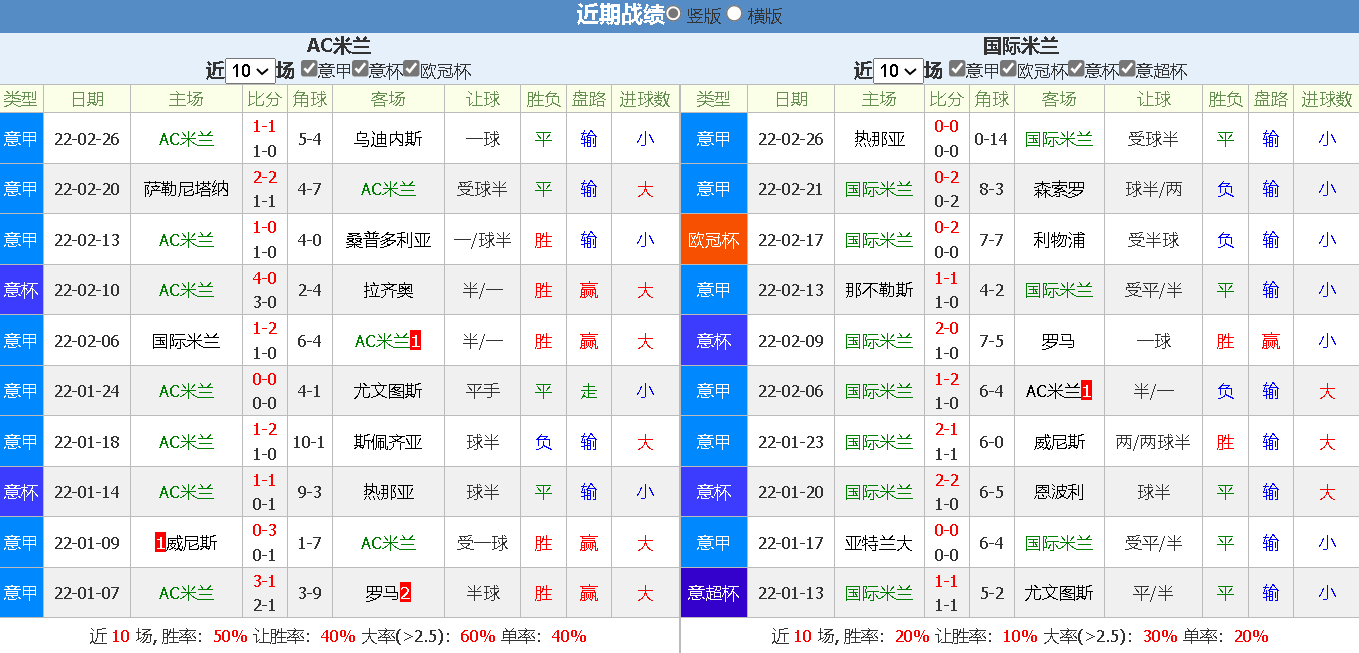Viewport: 1359px width, 653px height.
Task: Click date 22-01-13 in 国际米兰 table
Action: [x=791, y=593]
